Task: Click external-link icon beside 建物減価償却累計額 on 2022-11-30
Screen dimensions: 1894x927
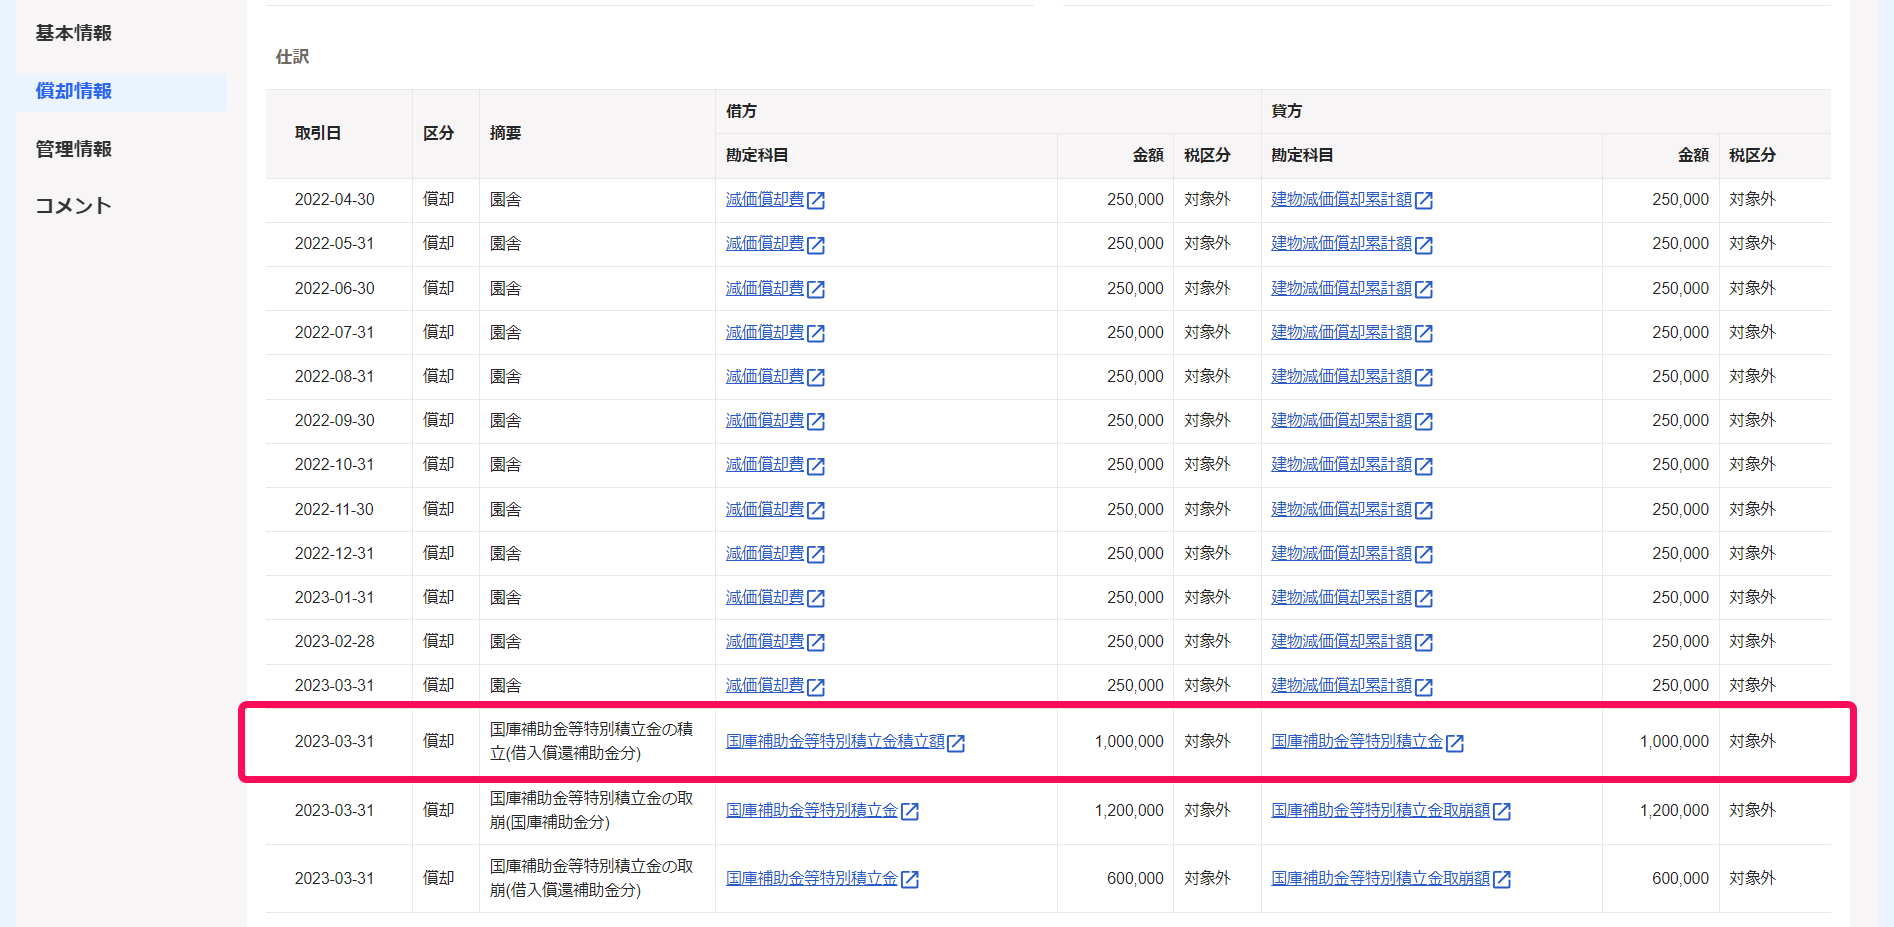Action: pyautogui.click(x=1424, y=510)
